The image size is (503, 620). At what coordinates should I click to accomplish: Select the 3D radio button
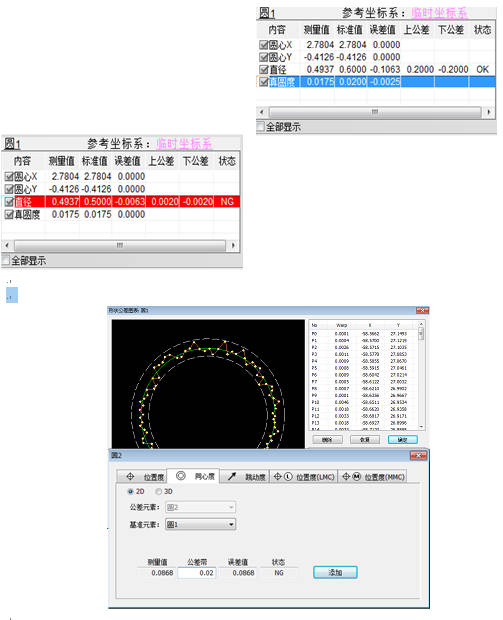click(159, 491)
